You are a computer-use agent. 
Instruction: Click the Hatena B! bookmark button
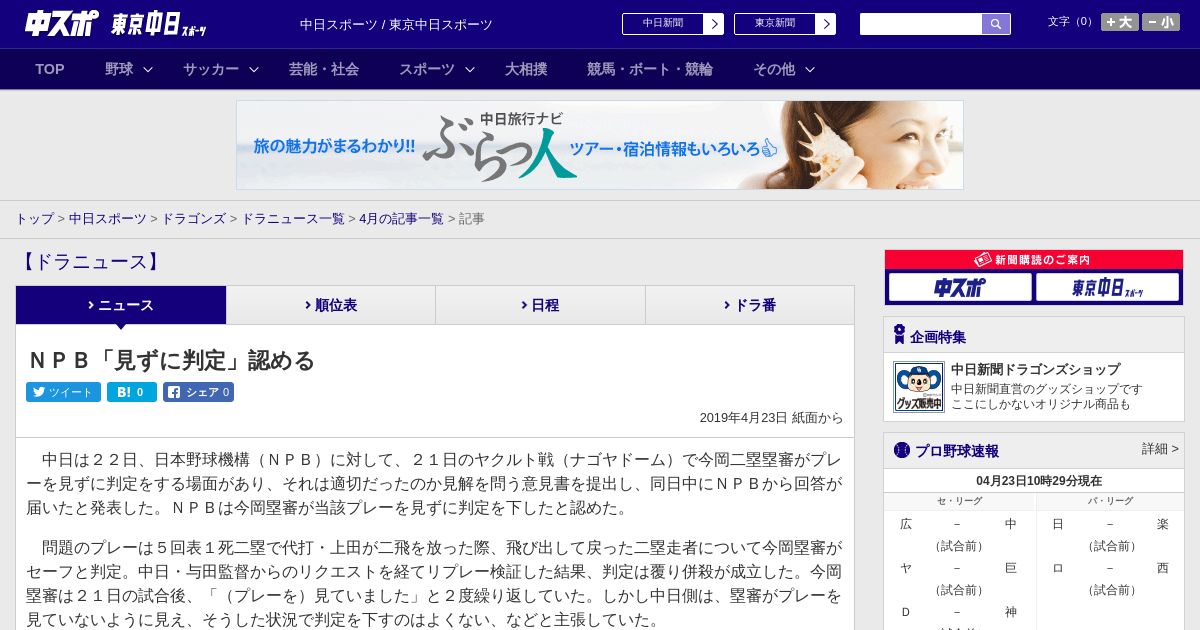pyautogui.click(x=132, y=392)
